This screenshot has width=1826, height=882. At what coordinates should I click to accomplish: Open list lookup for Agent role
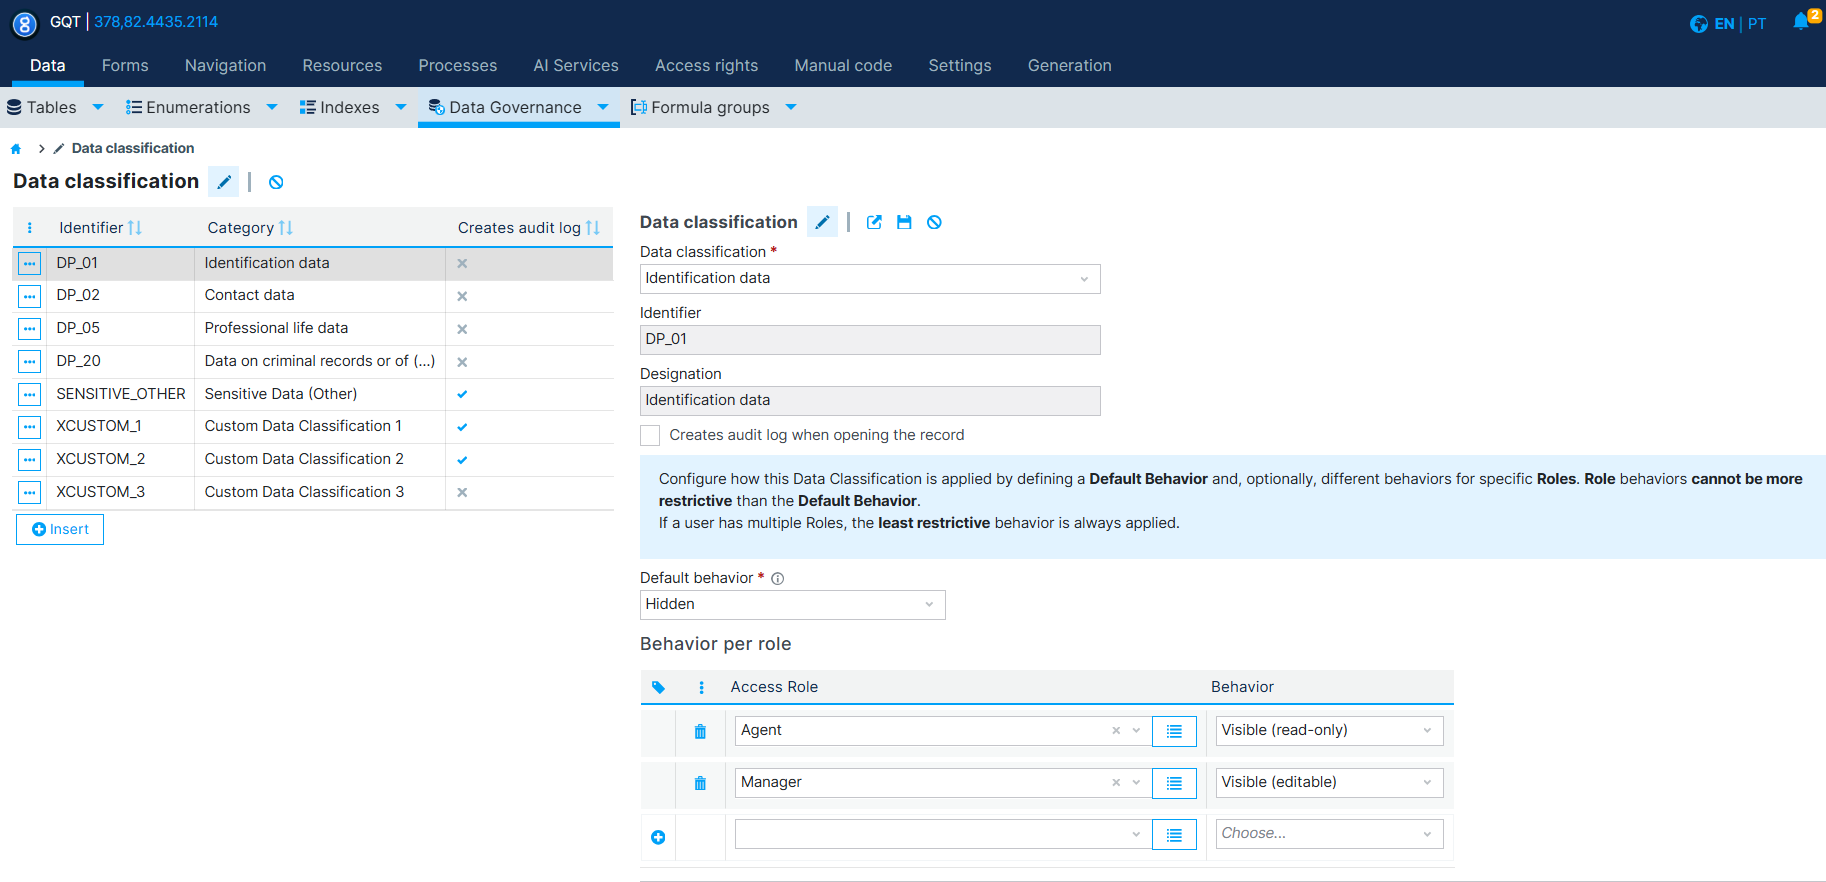pos(1174,731)
